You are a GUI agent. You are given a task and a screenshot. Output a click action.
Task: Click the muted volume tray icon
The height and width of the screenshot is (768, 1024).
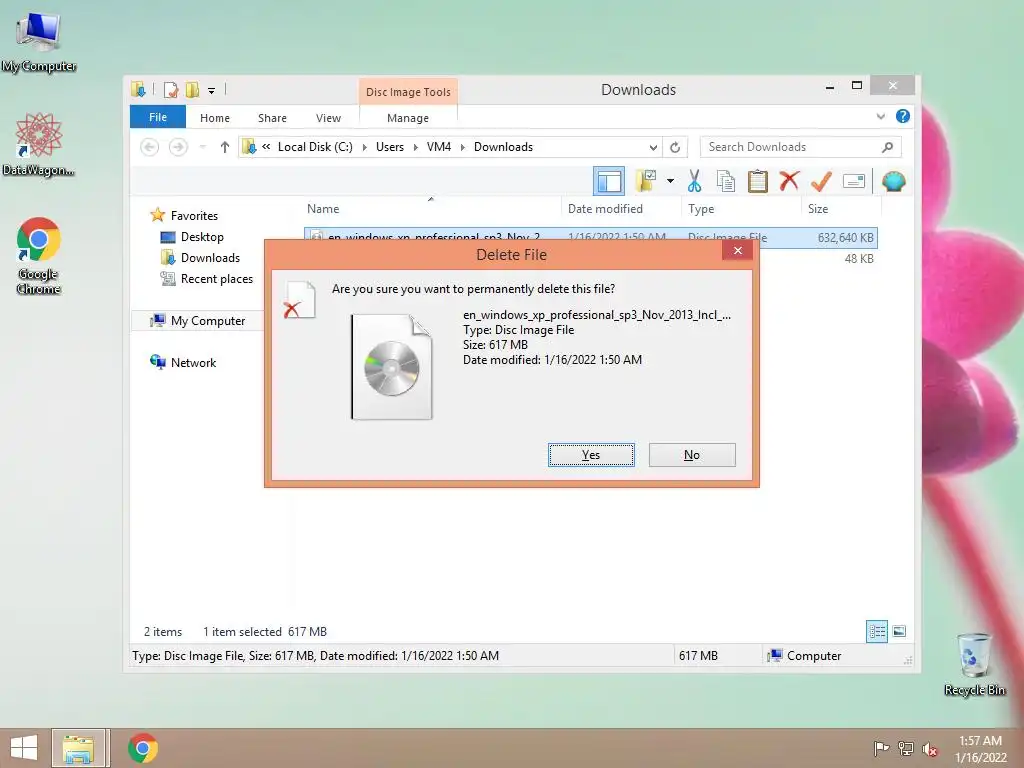coord(930,749)
